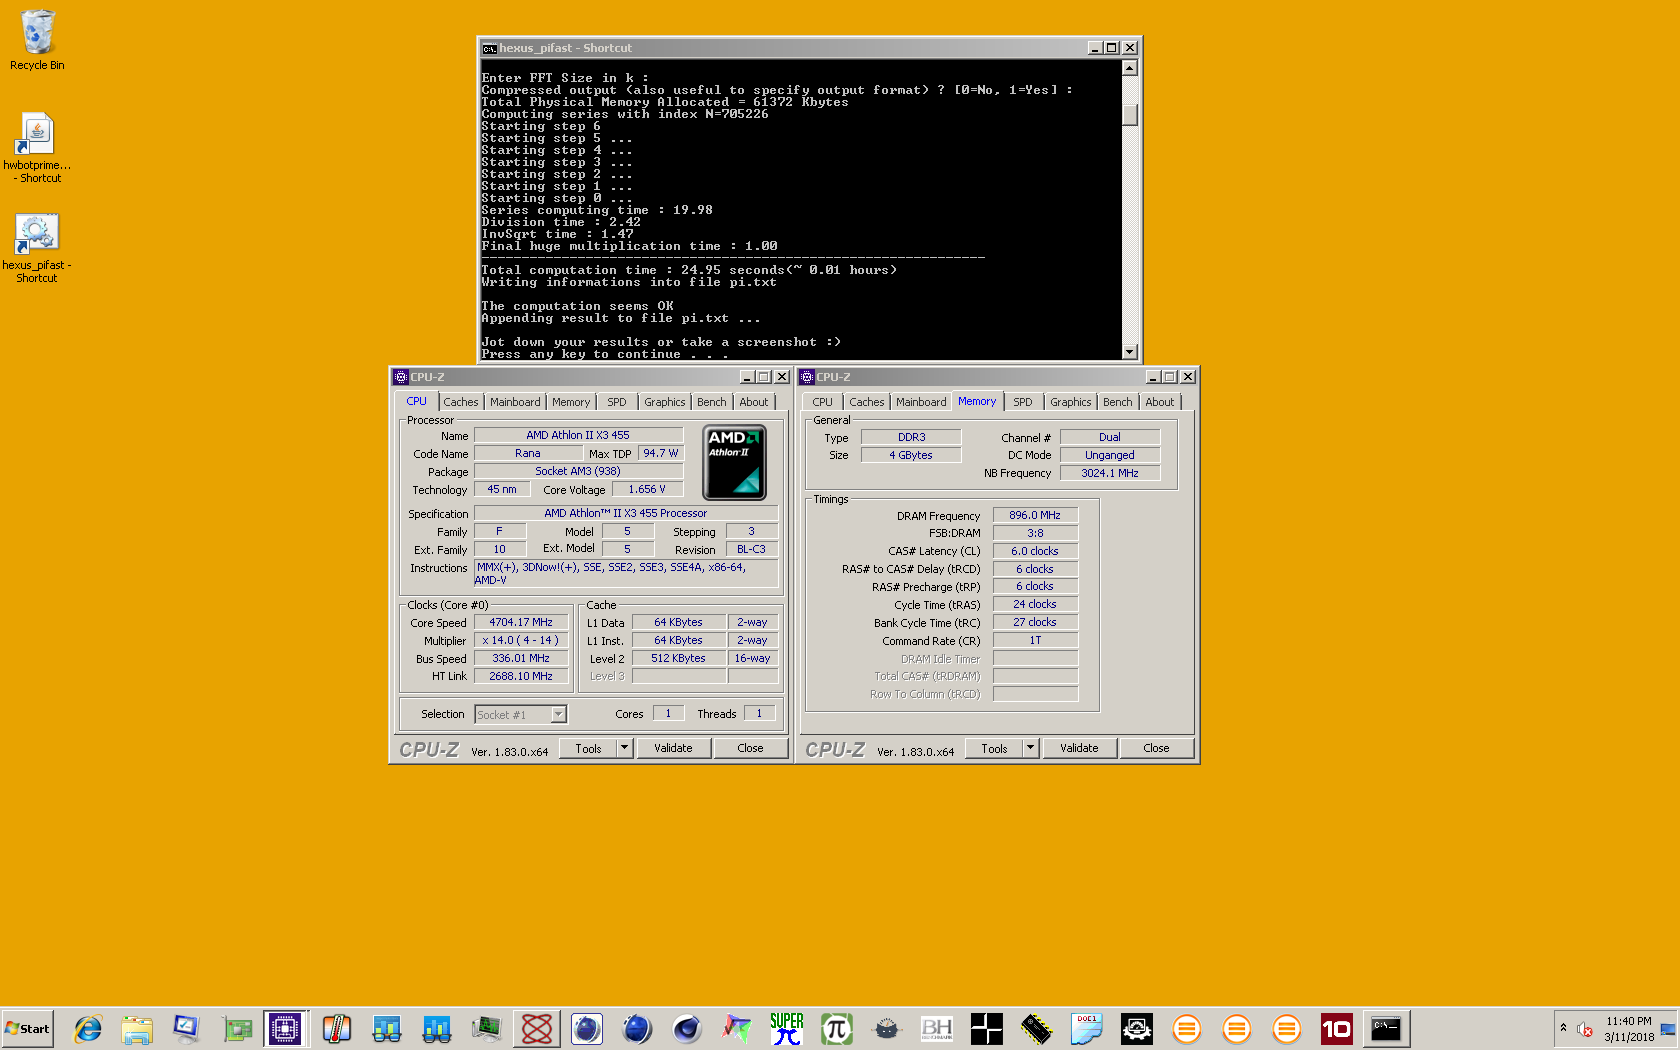Image resolution: width=1680 pixels, height=1050 pixels.
Task: Open Bench tab in the left CPU-Z window
Action: coord(712,402)
